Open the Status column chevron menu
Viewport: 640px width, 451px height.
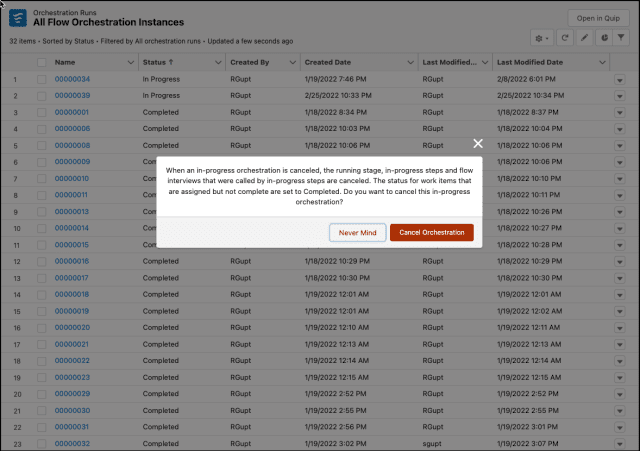218,62
